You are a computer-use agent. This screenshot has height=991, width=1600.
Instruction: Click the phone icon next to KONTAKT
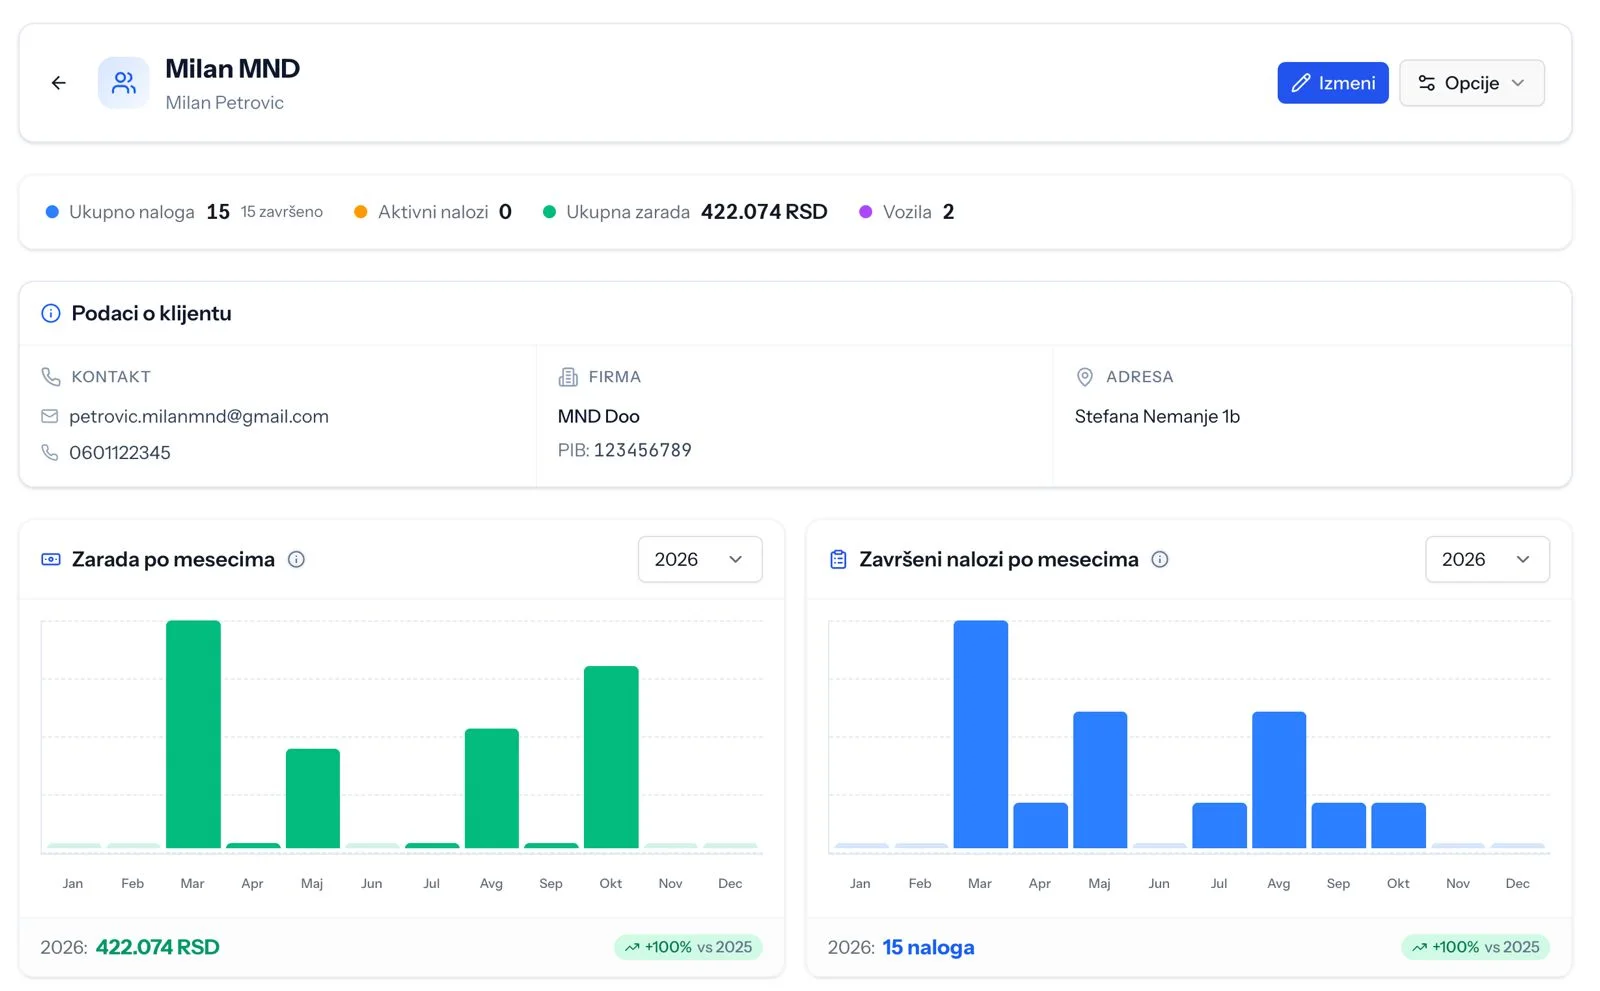[50, 377]
